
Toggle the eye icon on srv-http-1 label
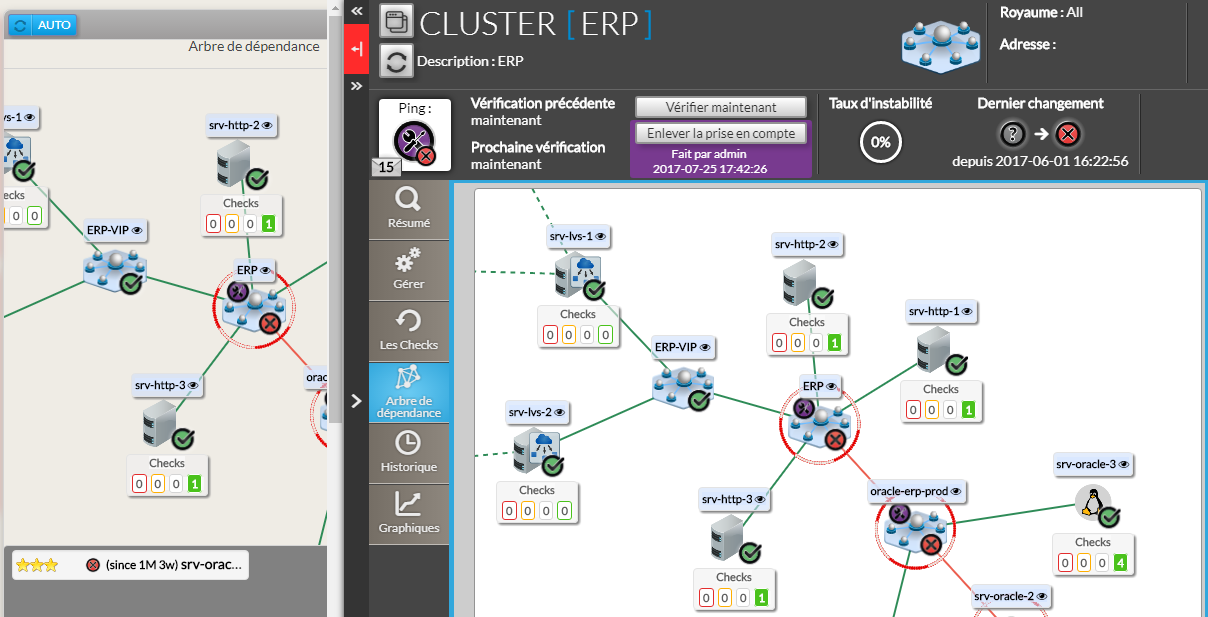tap(966, 312)
